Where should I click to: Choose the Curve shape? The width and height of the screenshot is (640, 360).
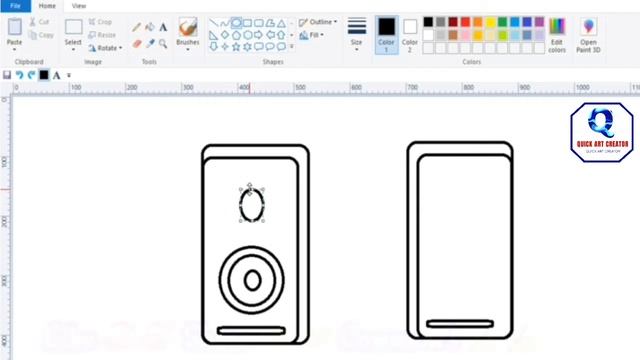click(224, 23)
